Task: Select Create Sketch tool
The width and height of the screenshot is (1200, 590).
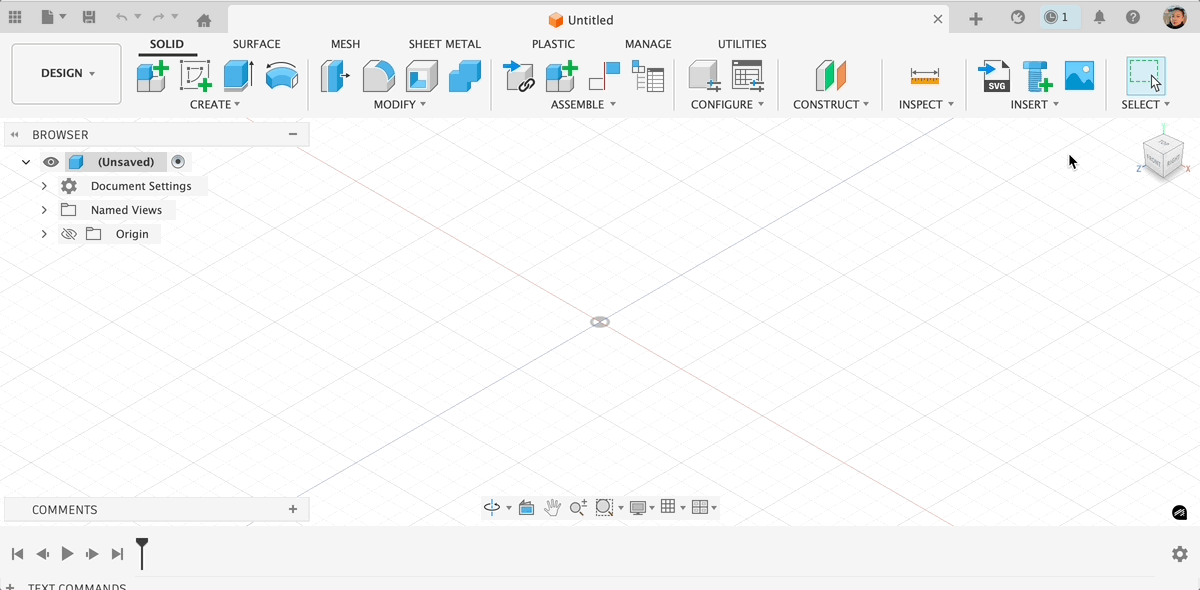Action: tap(196, 76)
